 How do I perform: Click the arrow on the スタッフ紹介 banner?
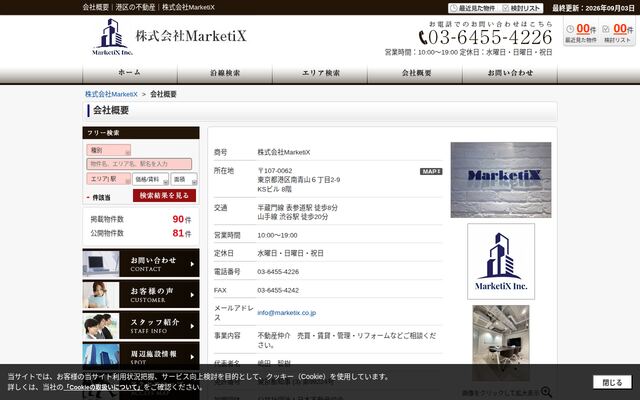pyautogui.click(x=192, y=326)
